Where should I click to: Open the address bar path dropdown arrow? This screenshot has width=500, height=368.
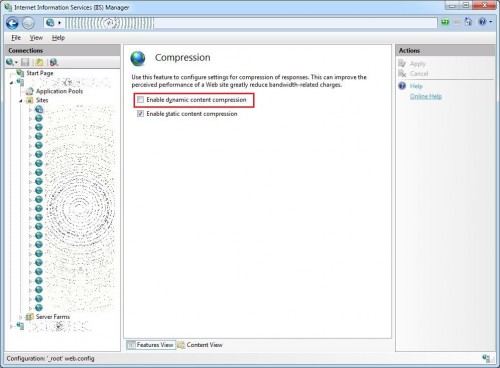click(59, 23)
